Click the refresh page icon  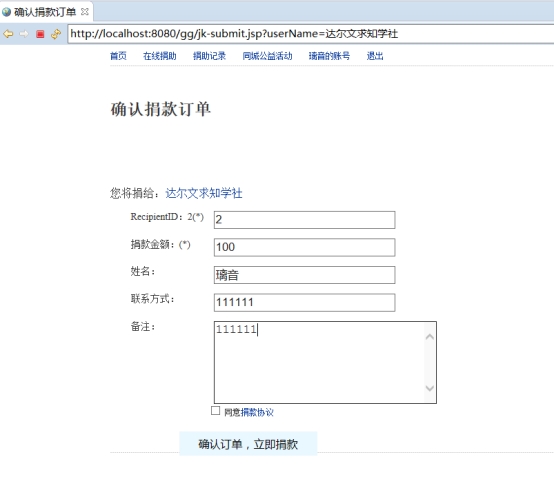point(56,34)
